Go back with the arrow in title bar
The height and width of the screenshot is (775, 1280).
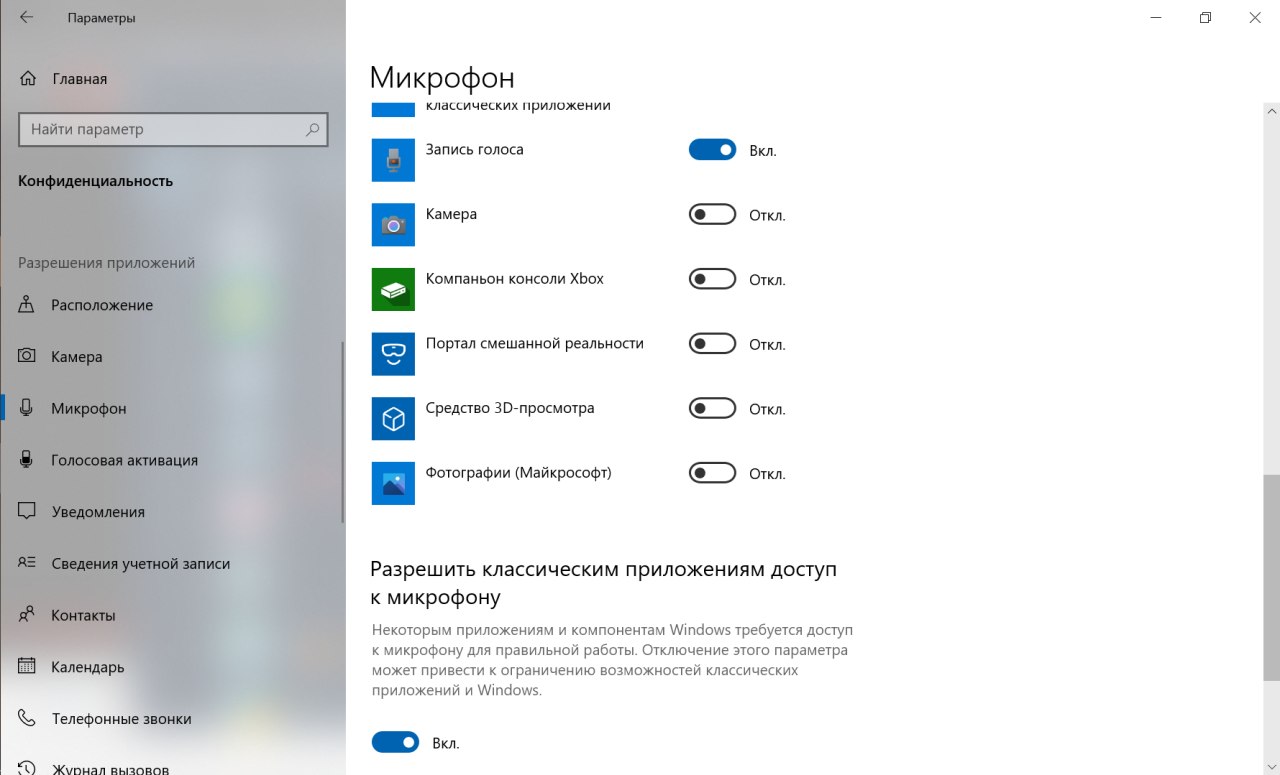point(26,18)
